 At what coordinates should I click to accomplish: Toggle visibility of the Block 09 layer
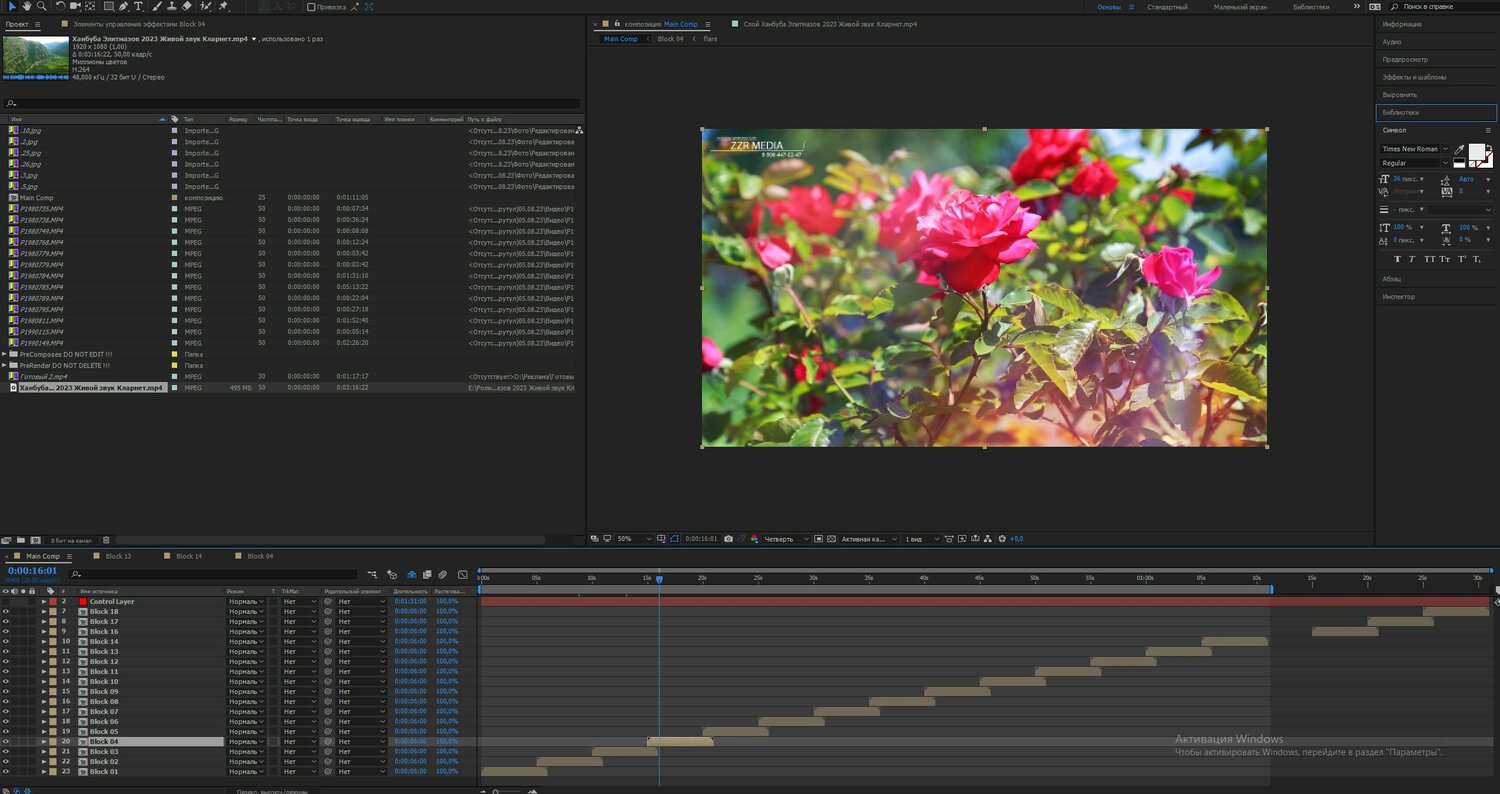point(6,691)
